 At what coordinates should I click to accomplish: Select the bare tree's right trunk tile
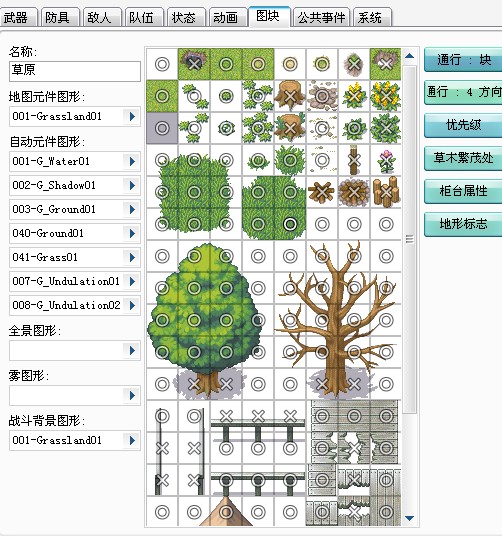tap(354, 384)
